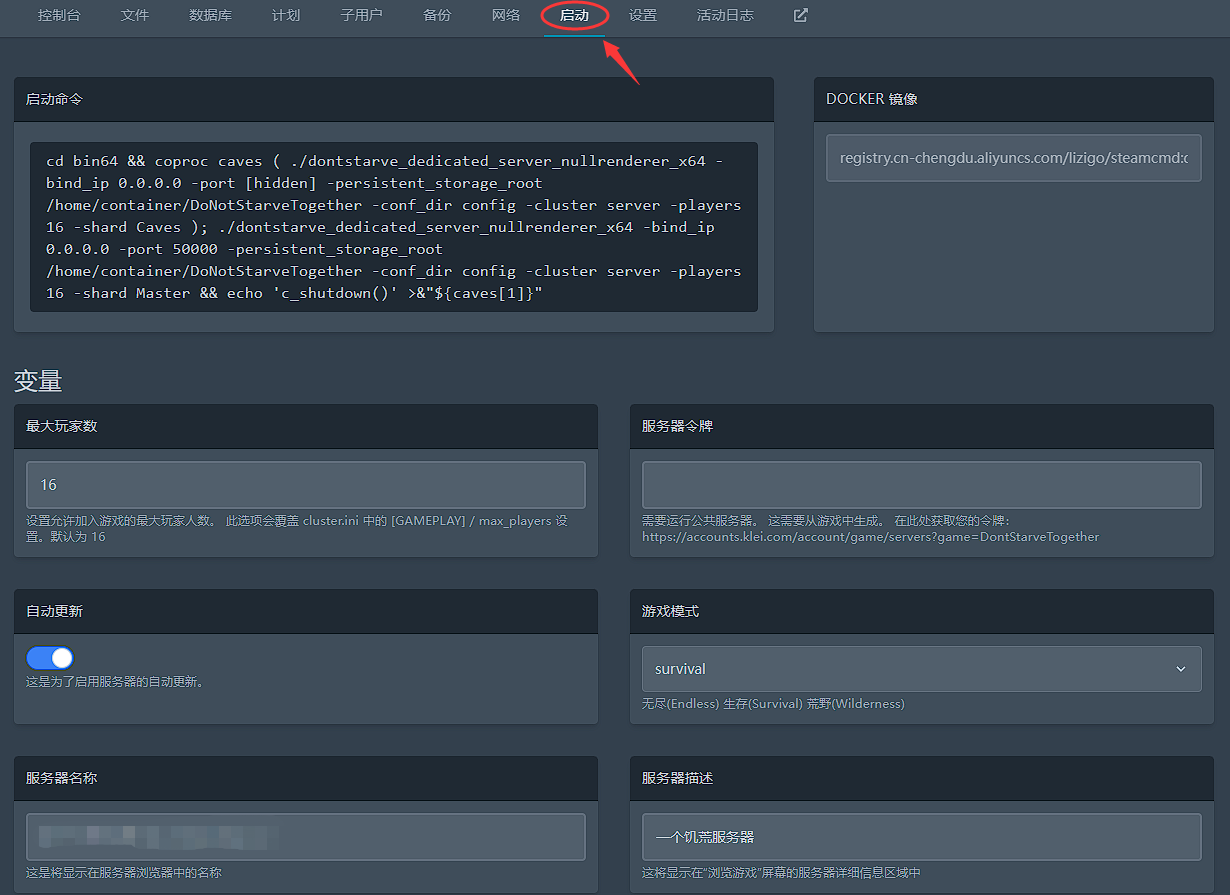Viewport: 1230px width, 895px height.
Task: Open the 网络 tab
Action: point(506,16)
